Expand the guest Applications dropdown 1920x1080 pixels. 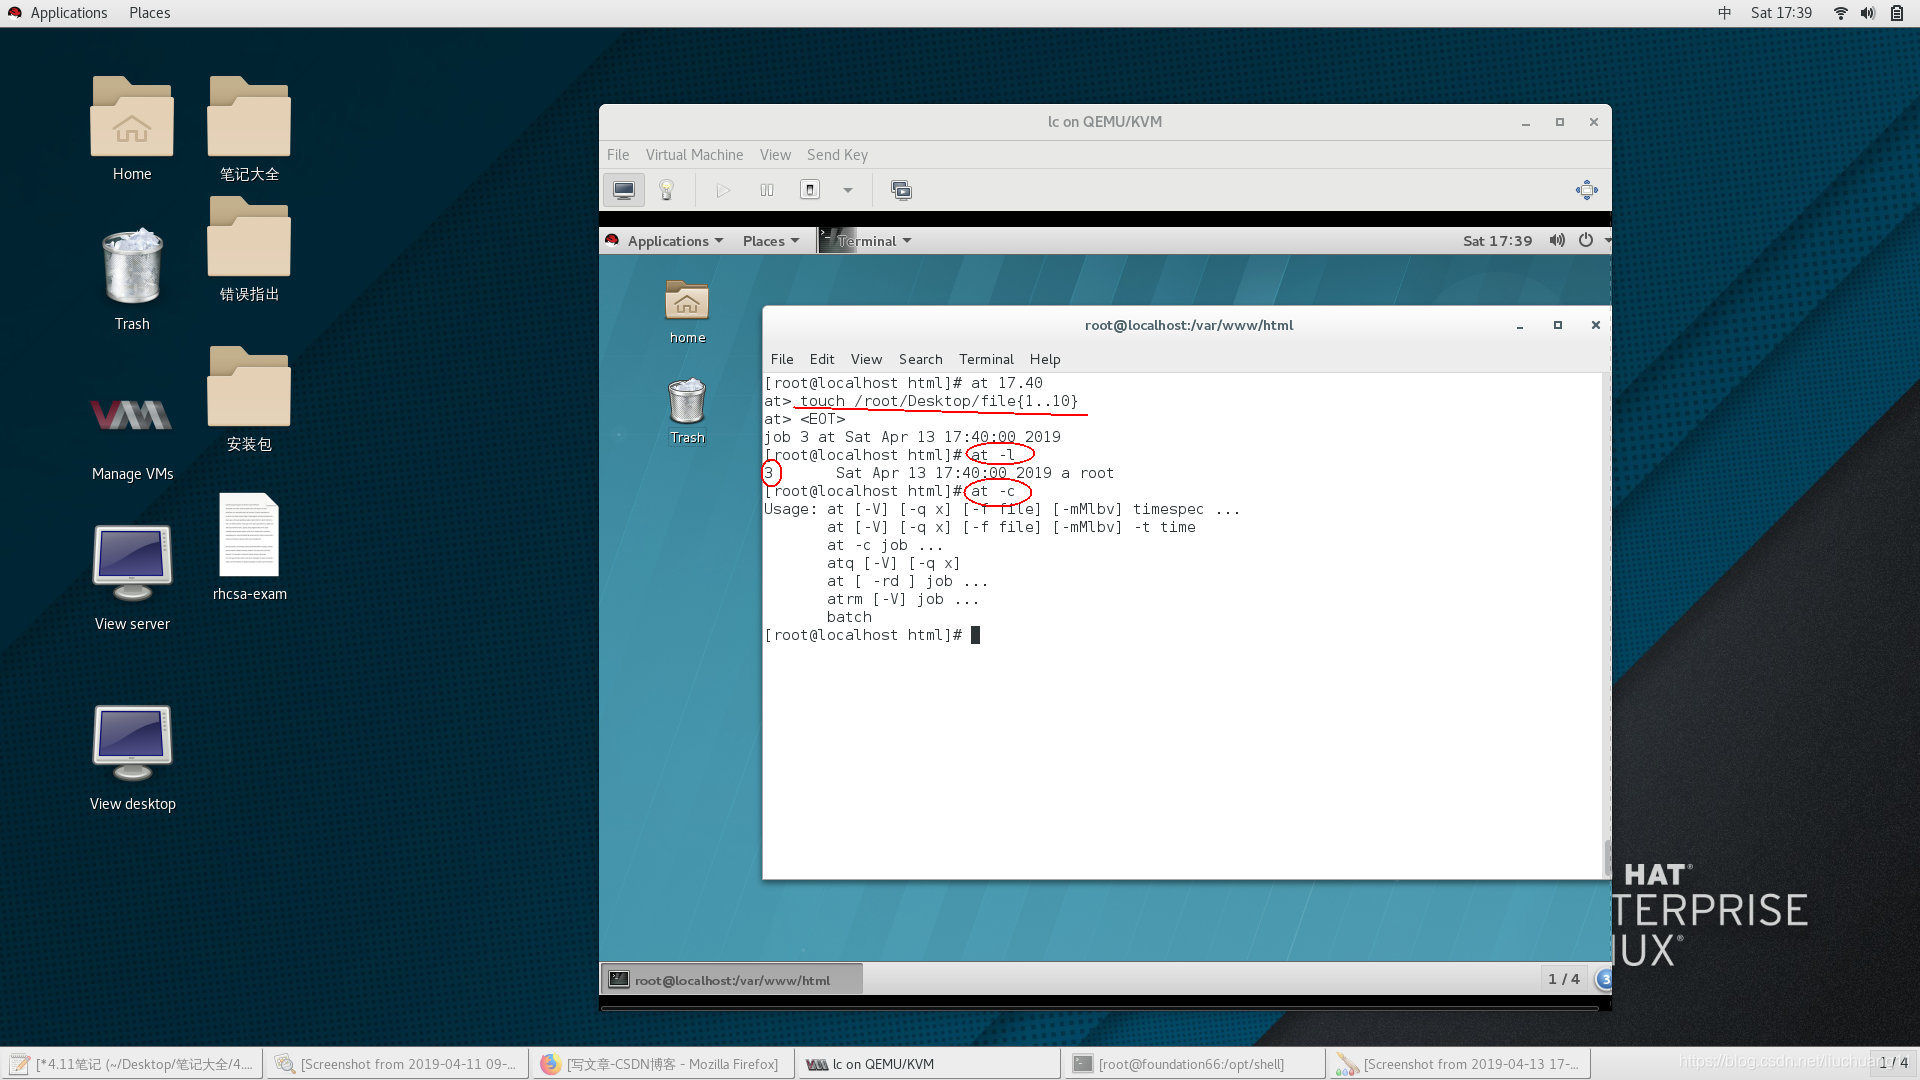[x=674, y=241]
